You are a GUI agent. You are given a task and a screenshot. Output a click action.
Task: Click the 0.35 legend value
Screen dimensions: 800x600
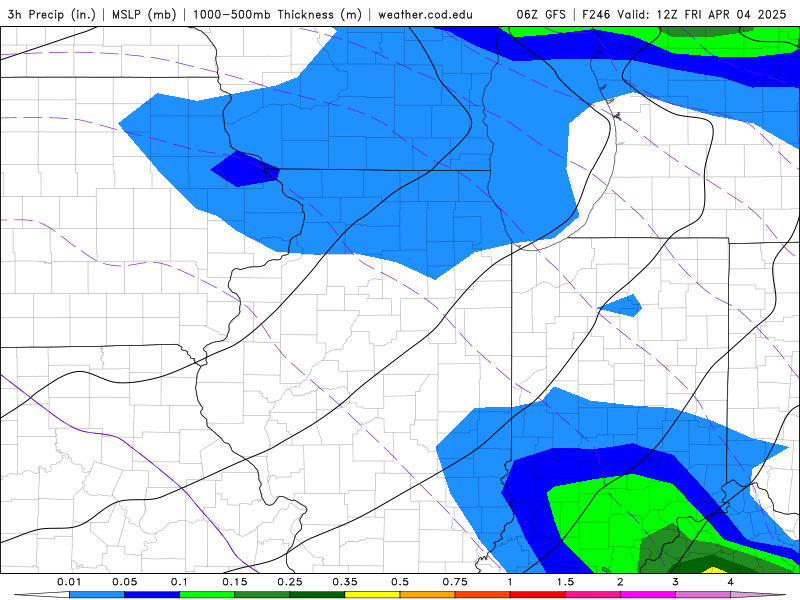[x=345, y=582]
